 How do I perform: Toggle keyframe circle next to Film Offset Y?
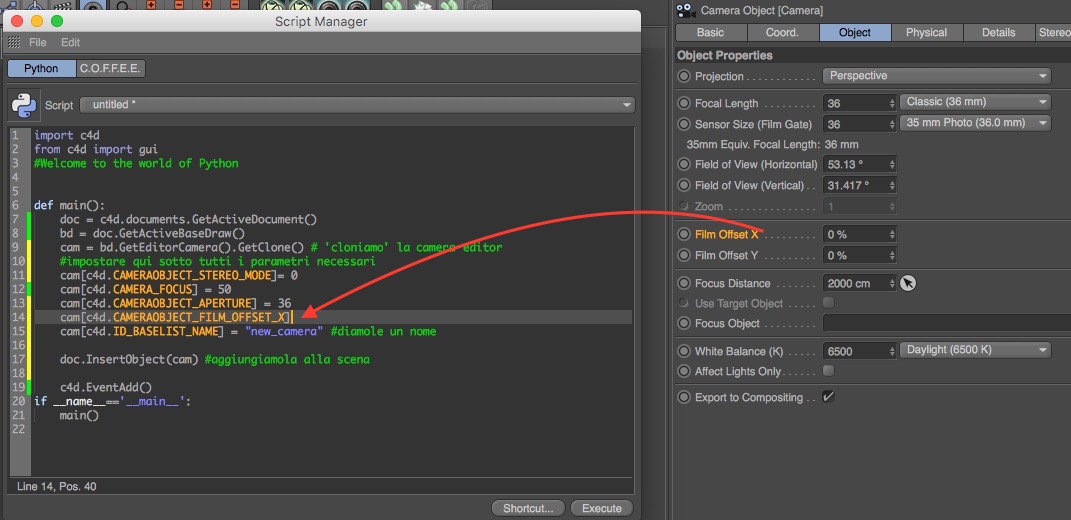pyautogui.click(x=684, y=256)
